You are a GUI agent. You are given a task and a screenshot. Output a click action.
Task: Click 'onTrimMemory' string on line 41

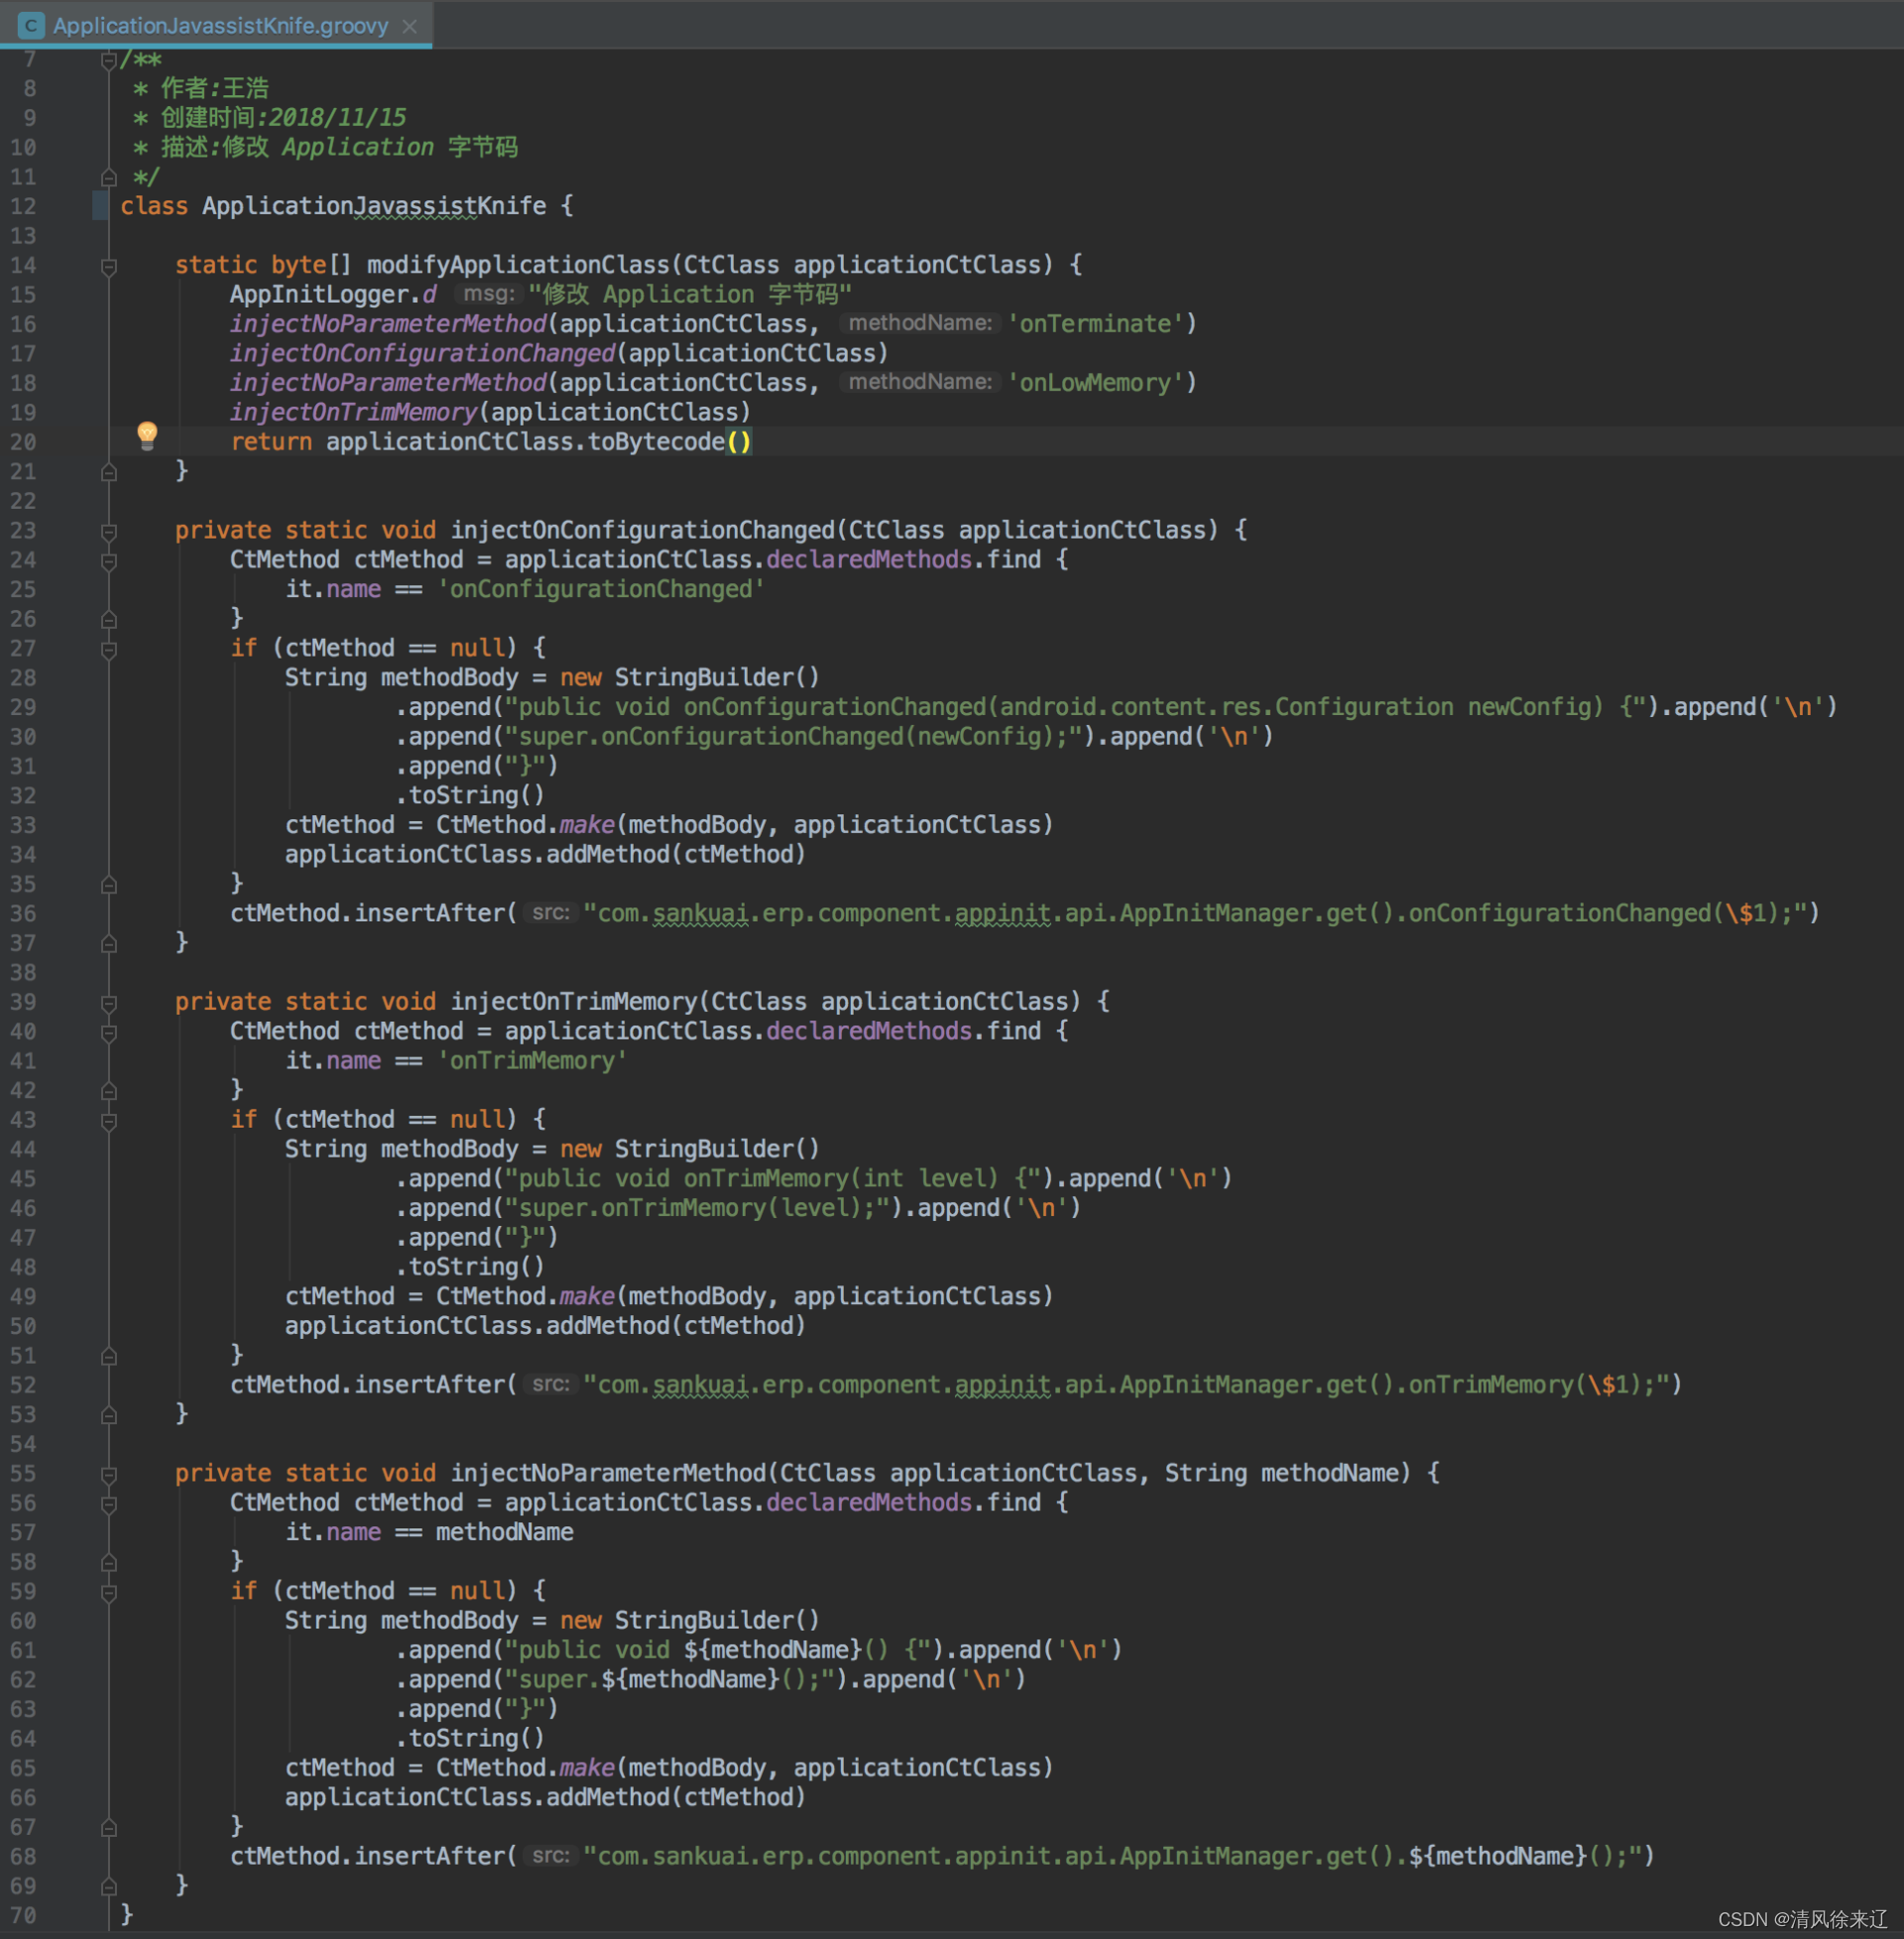532,1061
